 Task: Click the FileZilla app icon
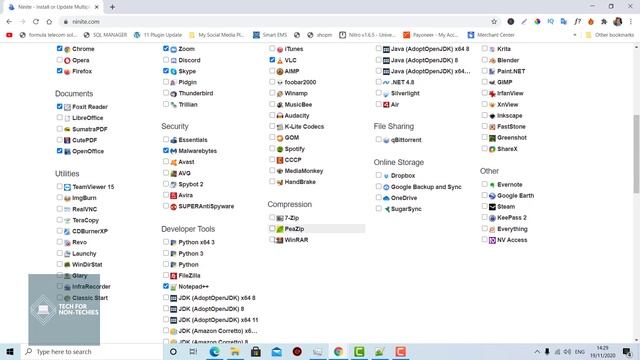[173, 276]
